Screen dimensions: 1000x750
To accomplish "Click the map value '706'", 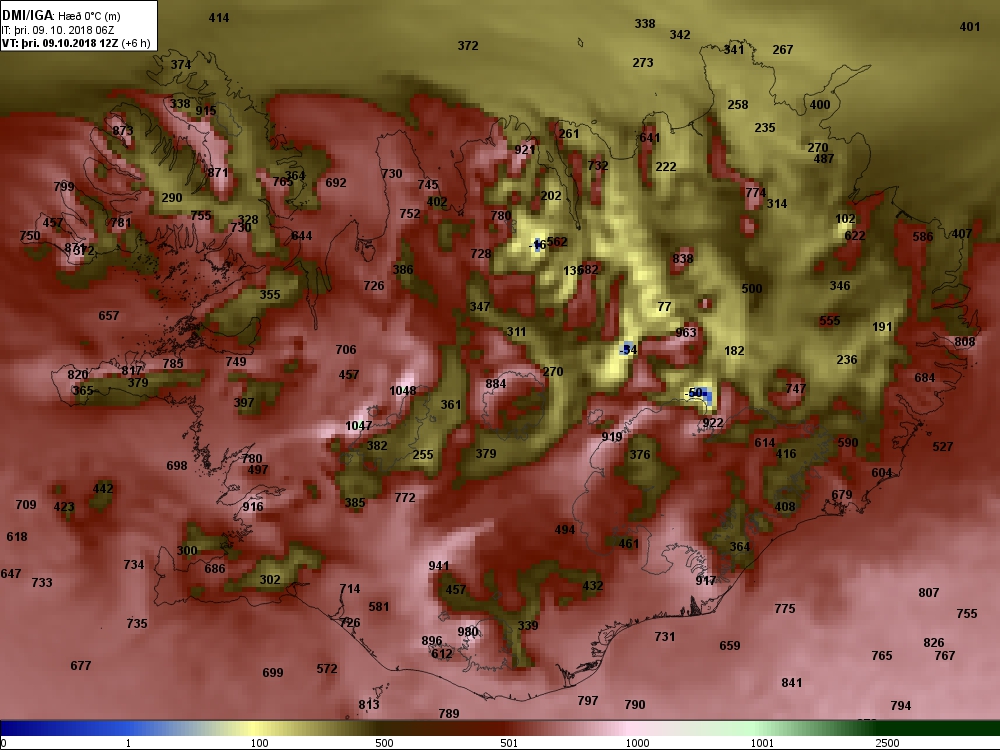I will tap(346, 349).
